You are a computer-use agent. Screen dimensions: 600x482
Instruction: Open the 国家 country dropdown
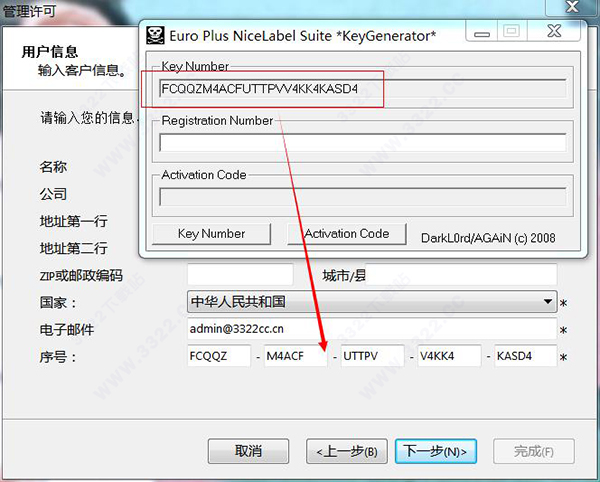coord(372,302)
